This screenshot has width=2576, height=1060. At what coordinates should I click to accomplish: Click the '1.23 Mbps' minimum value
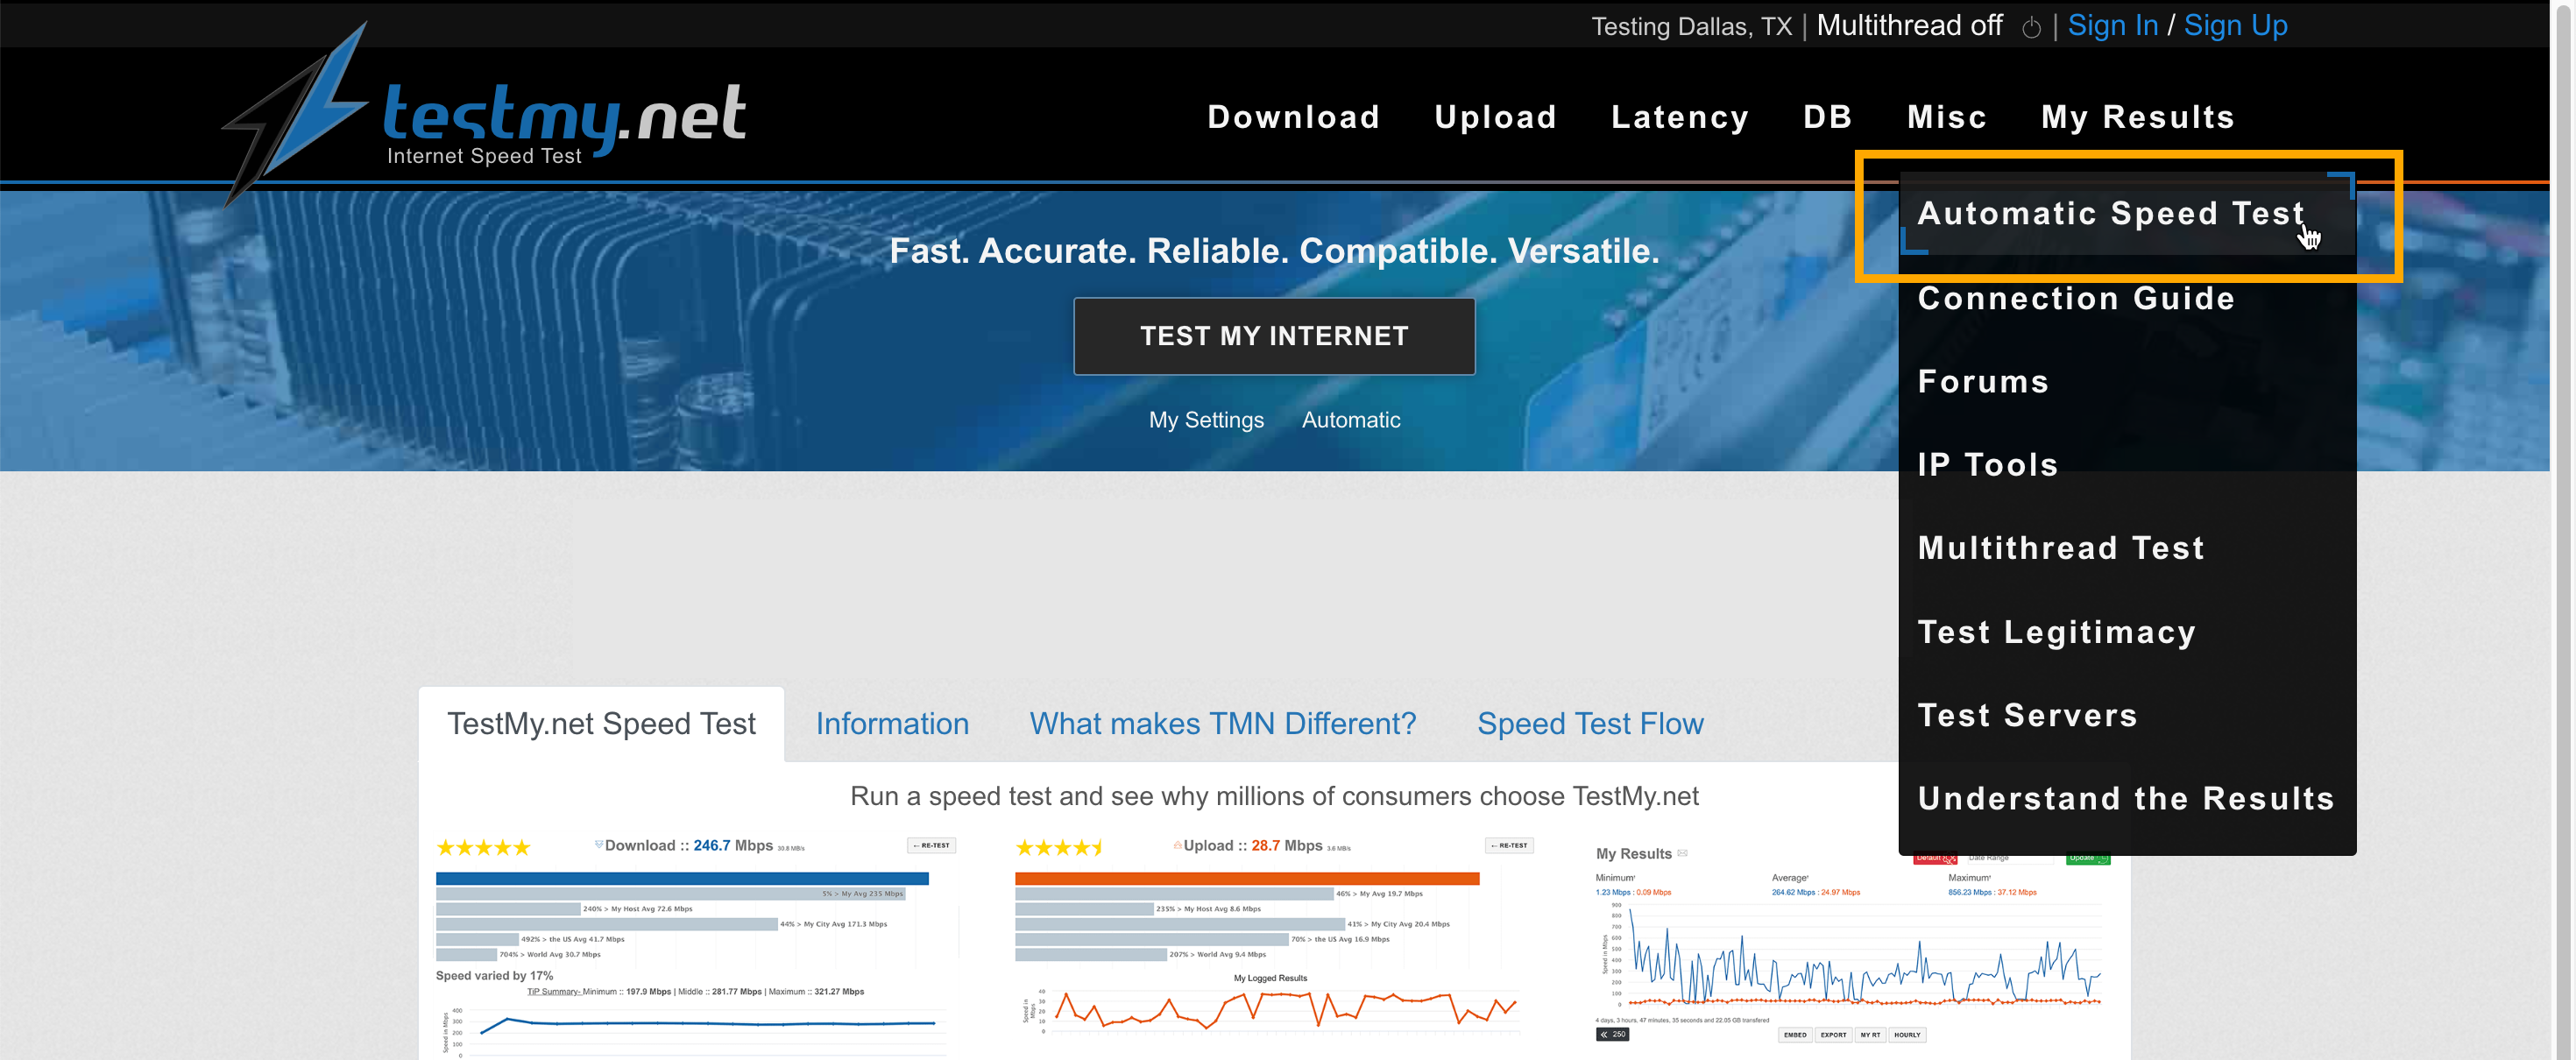[x=1613, y=892]
